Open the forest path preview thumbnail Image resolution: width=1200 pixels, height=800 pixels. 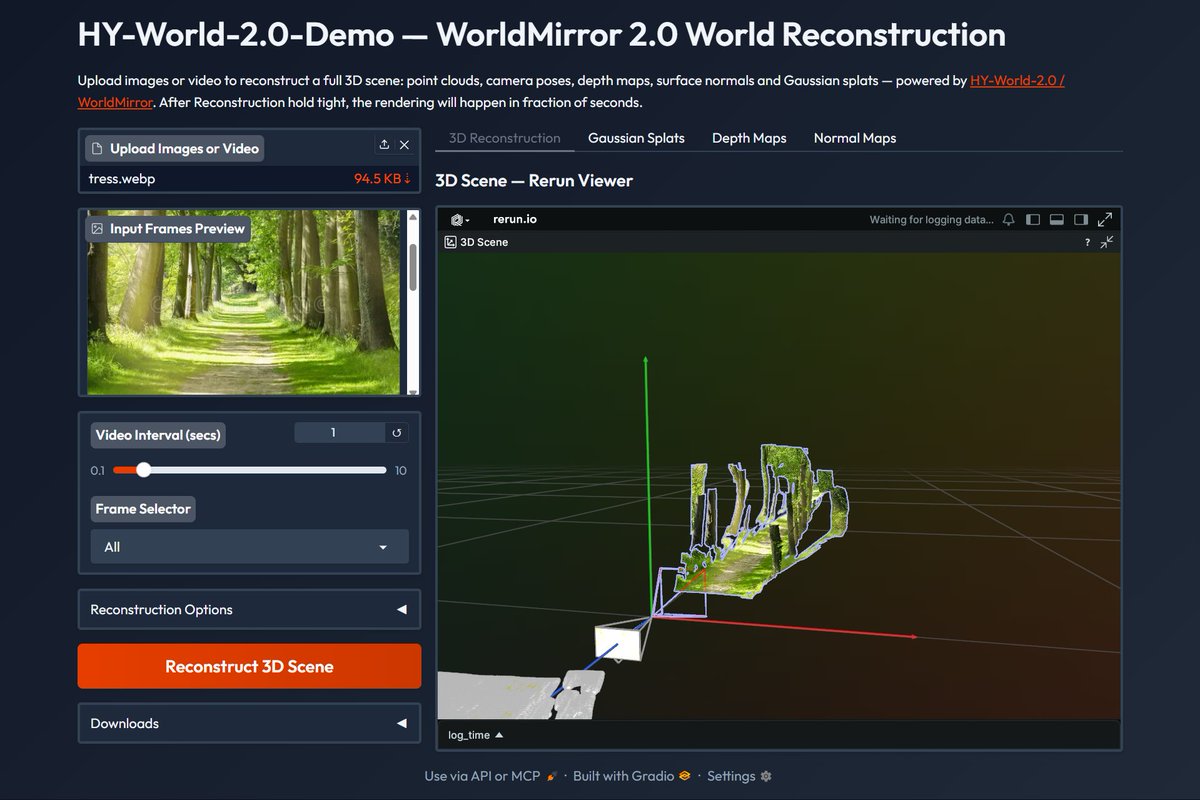[243, 303]
